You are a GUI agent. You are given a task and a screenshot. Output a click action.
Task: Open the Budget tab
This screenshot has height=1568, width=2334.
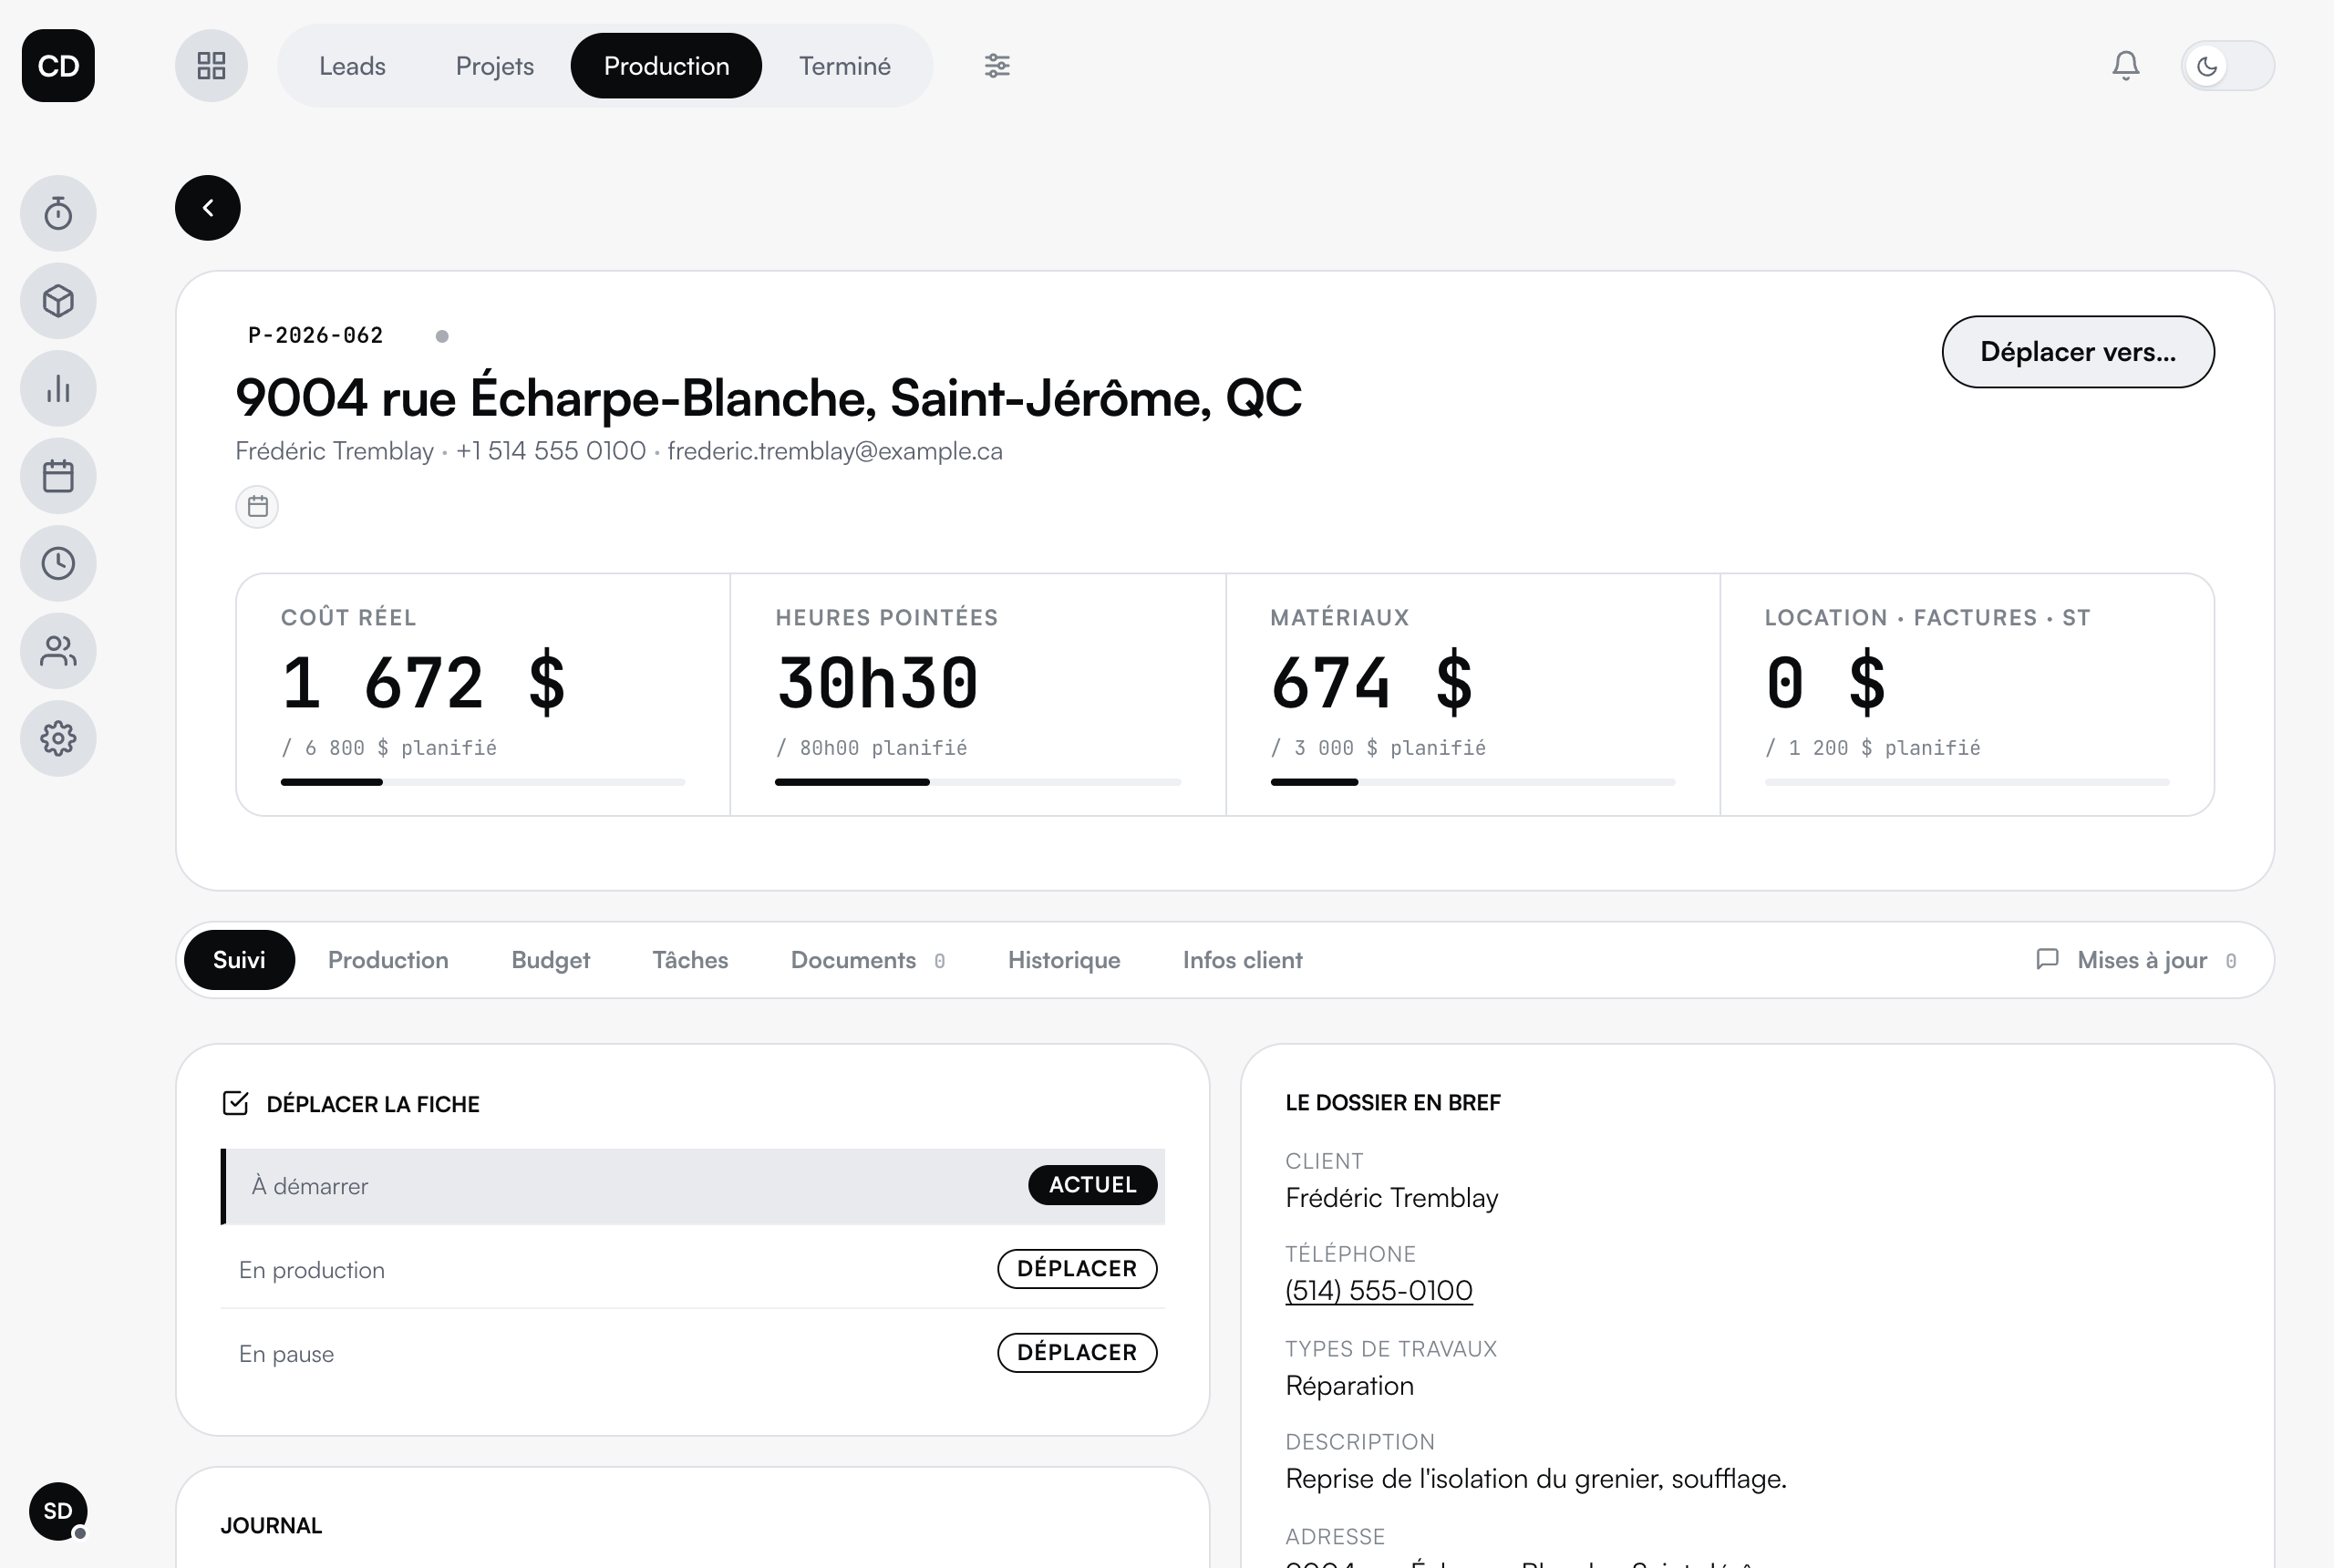click(x=550, y=960)
